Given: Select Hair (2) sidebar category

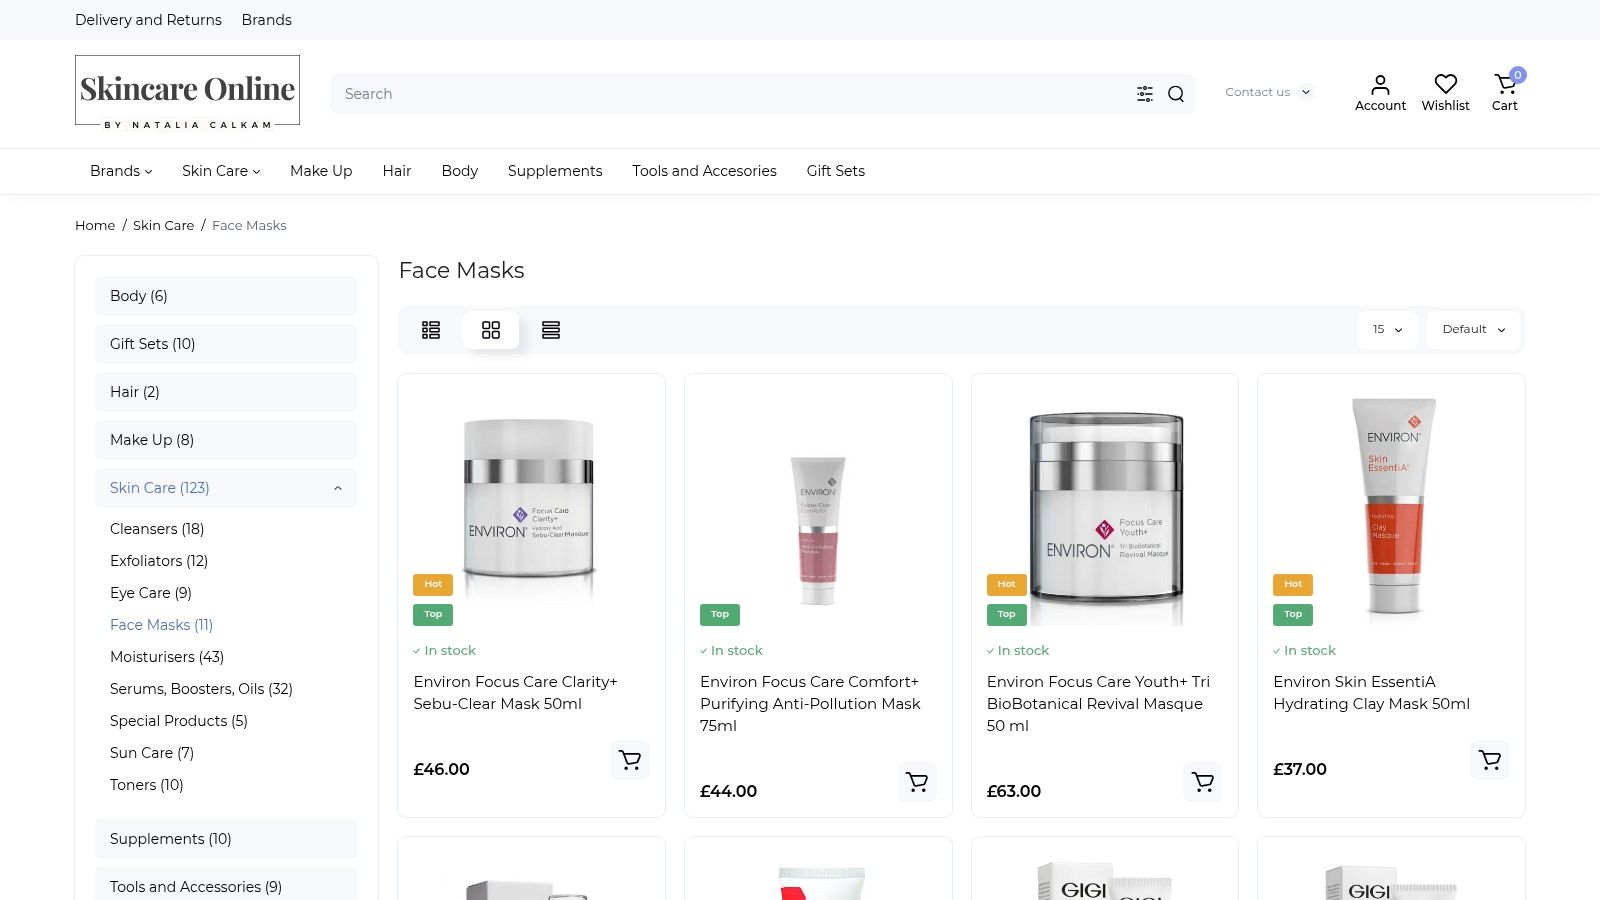Looking at the screenshot, I should [226, 392].
